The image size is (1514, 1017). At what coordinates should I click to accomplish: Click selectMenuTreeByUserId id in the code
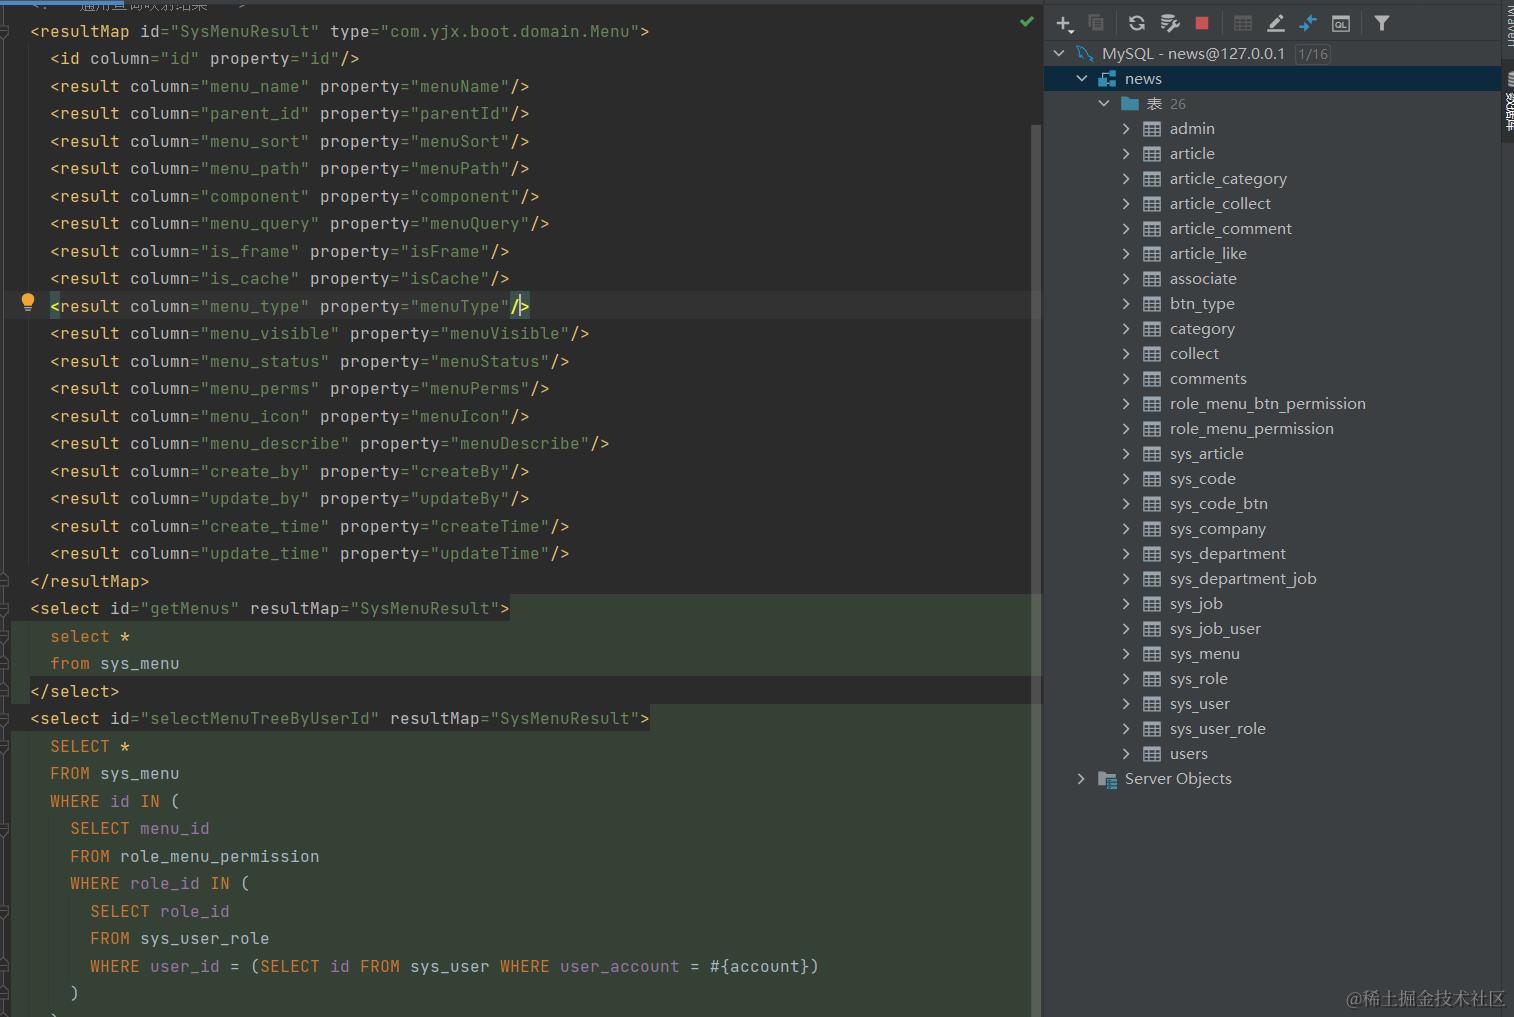click(260, 719)
